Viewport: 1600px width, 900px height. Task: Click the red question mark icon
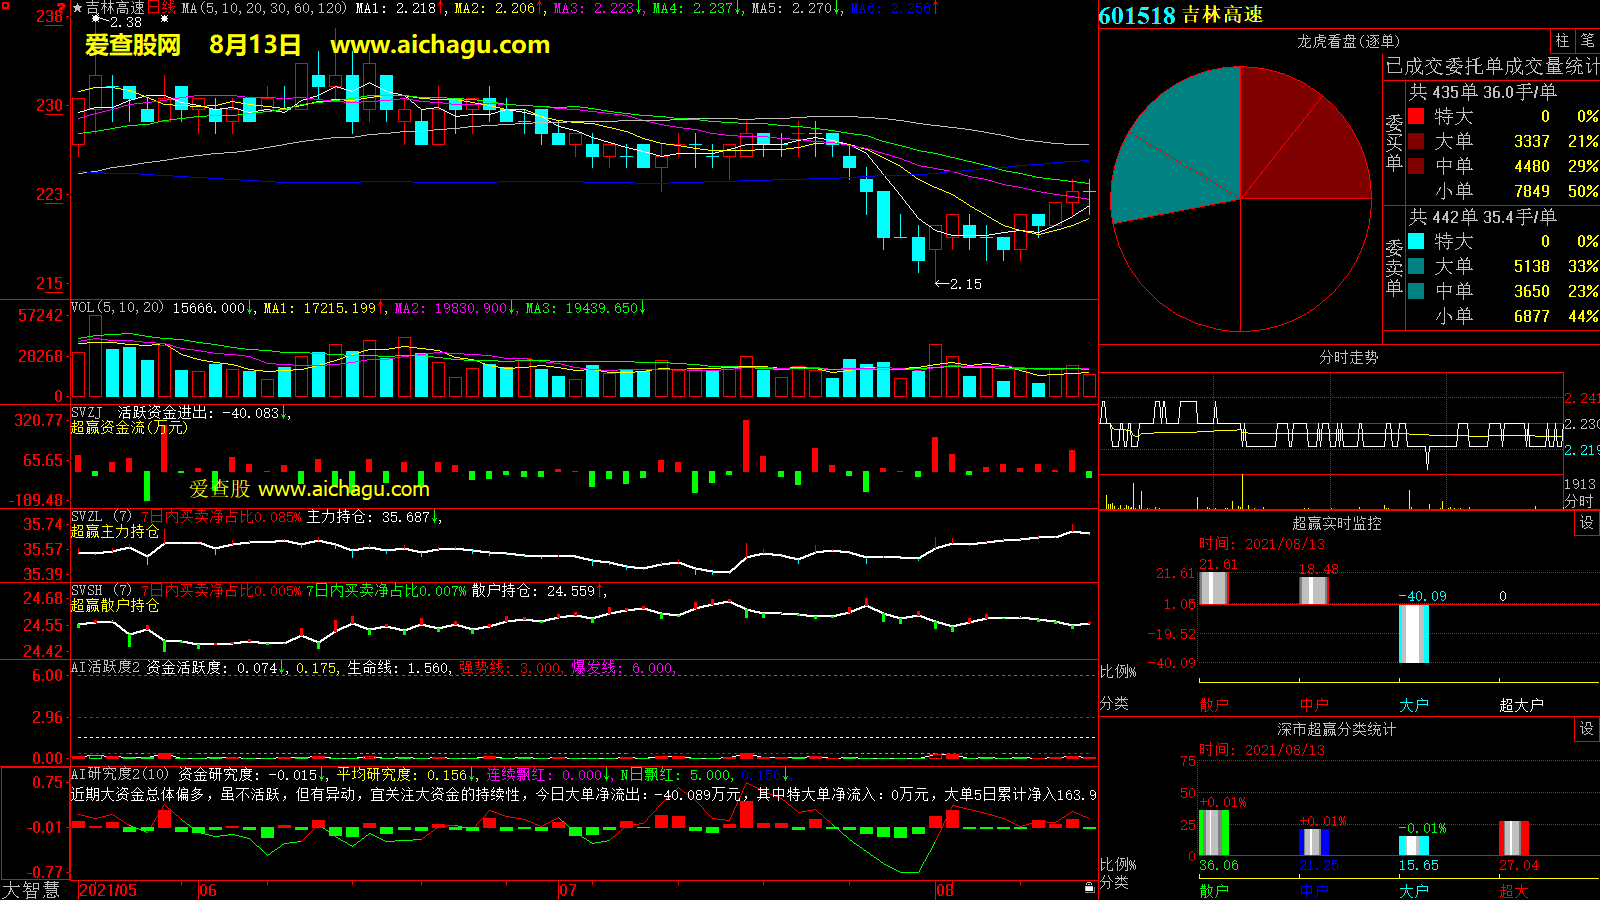62,7
